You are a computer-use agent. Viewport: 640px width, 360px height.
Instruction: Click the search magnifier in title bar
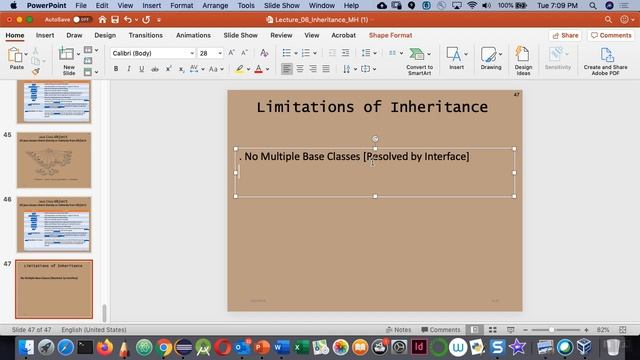click(608, 20)
